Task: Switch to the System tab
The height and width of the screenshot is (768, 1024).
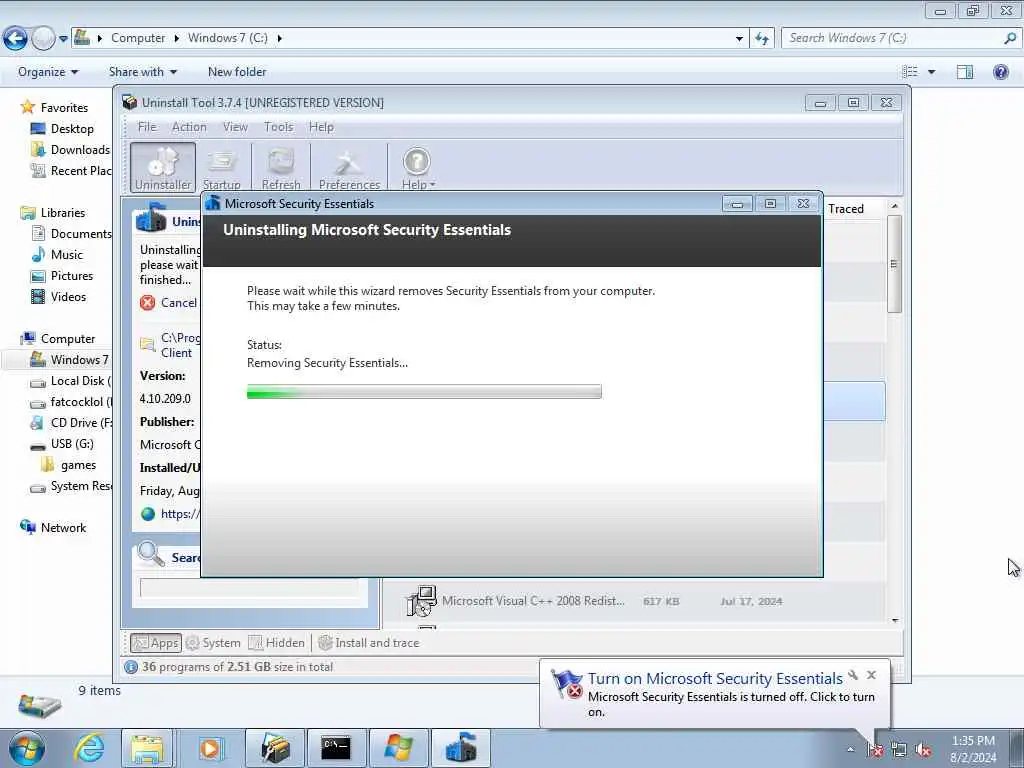Action: 214,643
